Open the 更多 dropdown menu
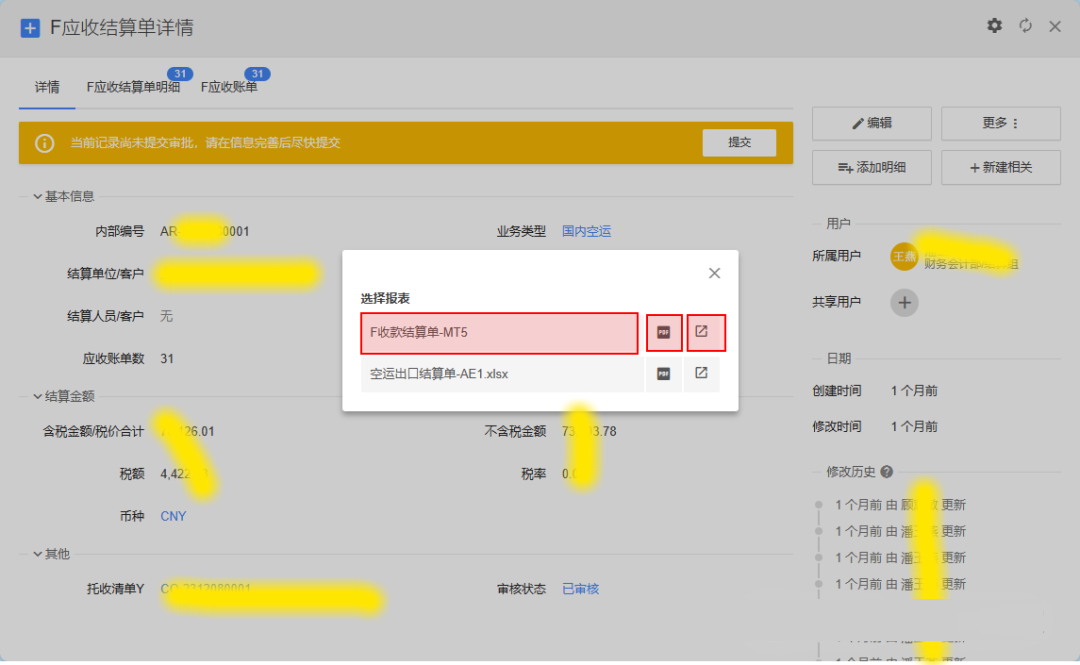The width and height of the screenshot is (1080, 665). point(1000,123)
